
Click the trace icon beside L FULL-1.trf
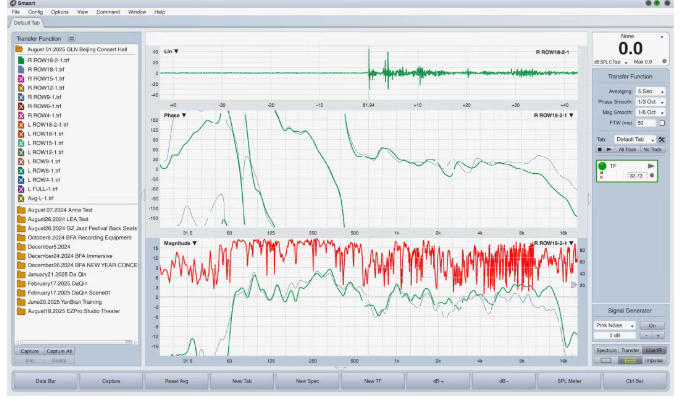click(x=19, y=188)
